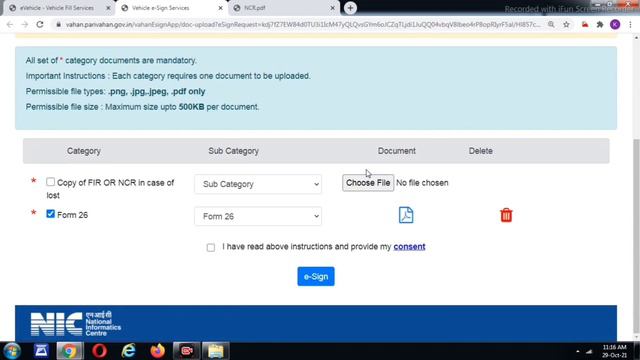Open the consent link

point(409,247)
